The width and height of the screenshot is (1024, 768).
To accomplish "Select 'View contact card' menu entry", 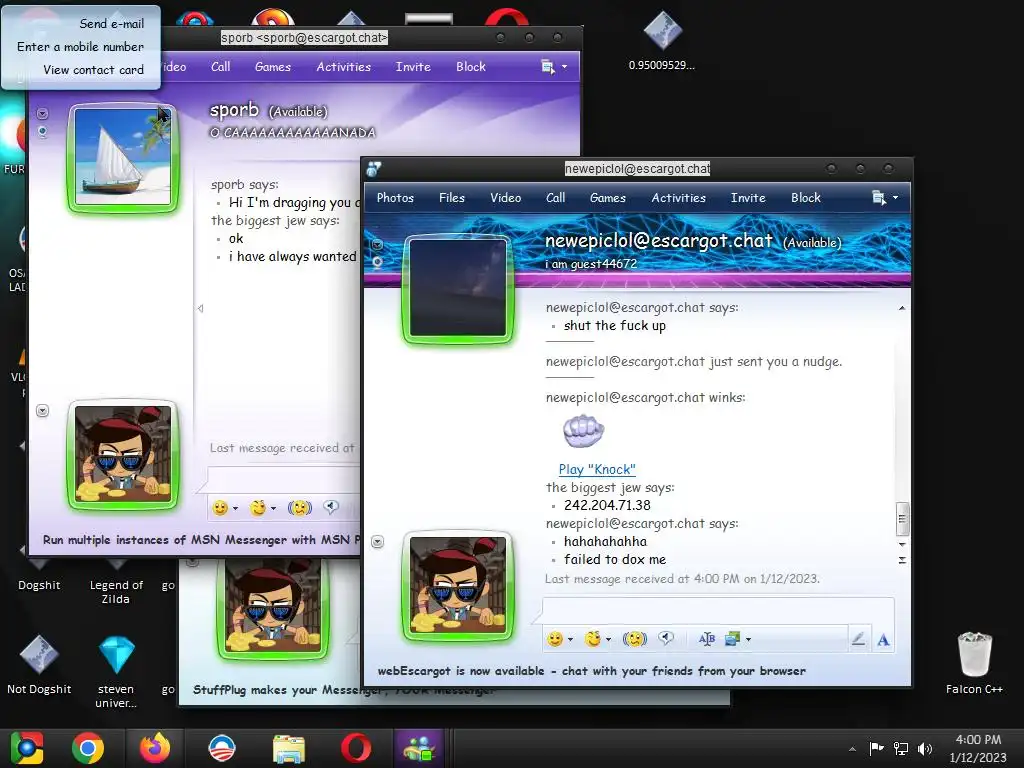I will [93, 70].
